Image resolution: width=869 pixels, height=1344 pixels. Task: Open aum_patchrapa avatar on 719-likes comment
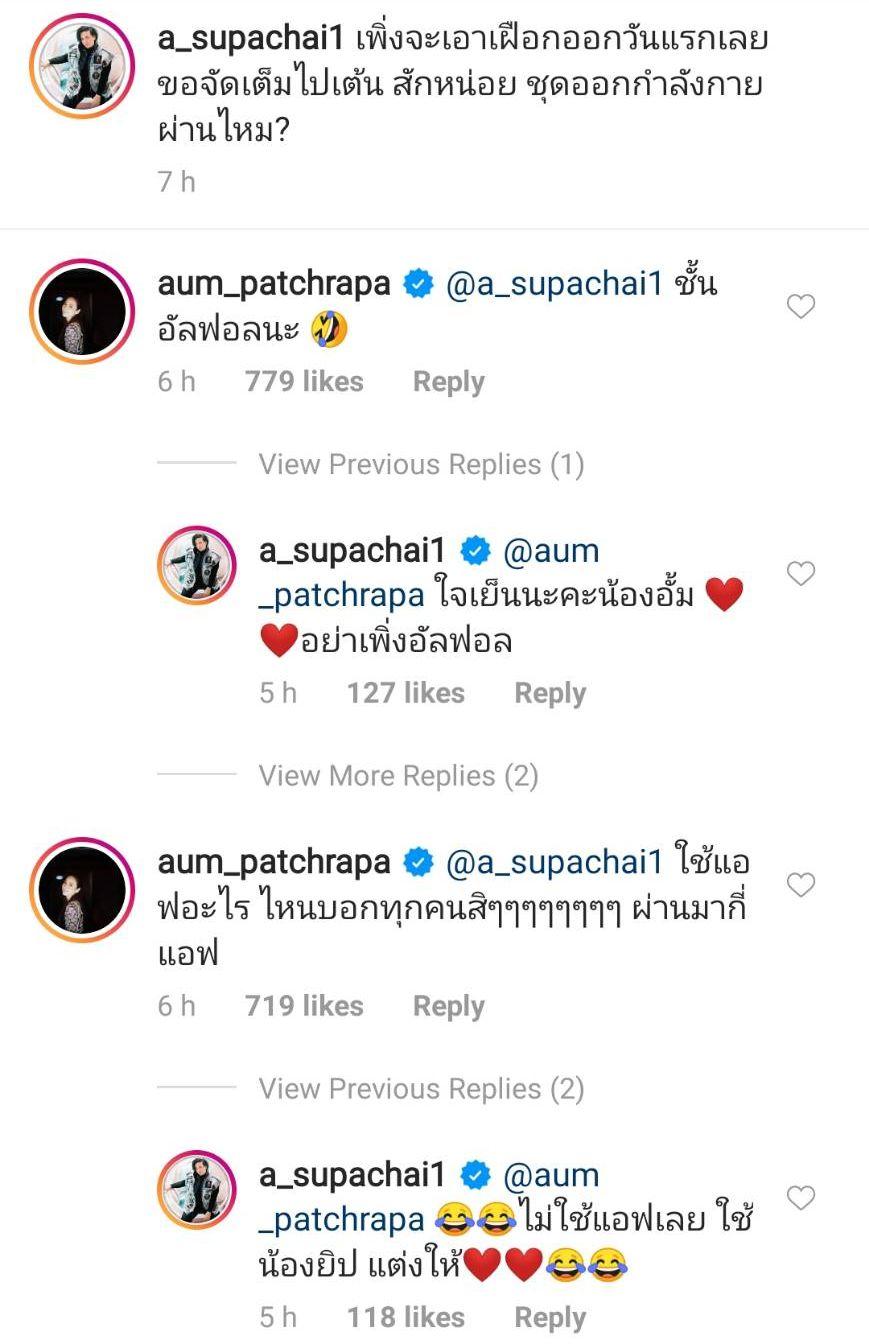pos(82,888)
